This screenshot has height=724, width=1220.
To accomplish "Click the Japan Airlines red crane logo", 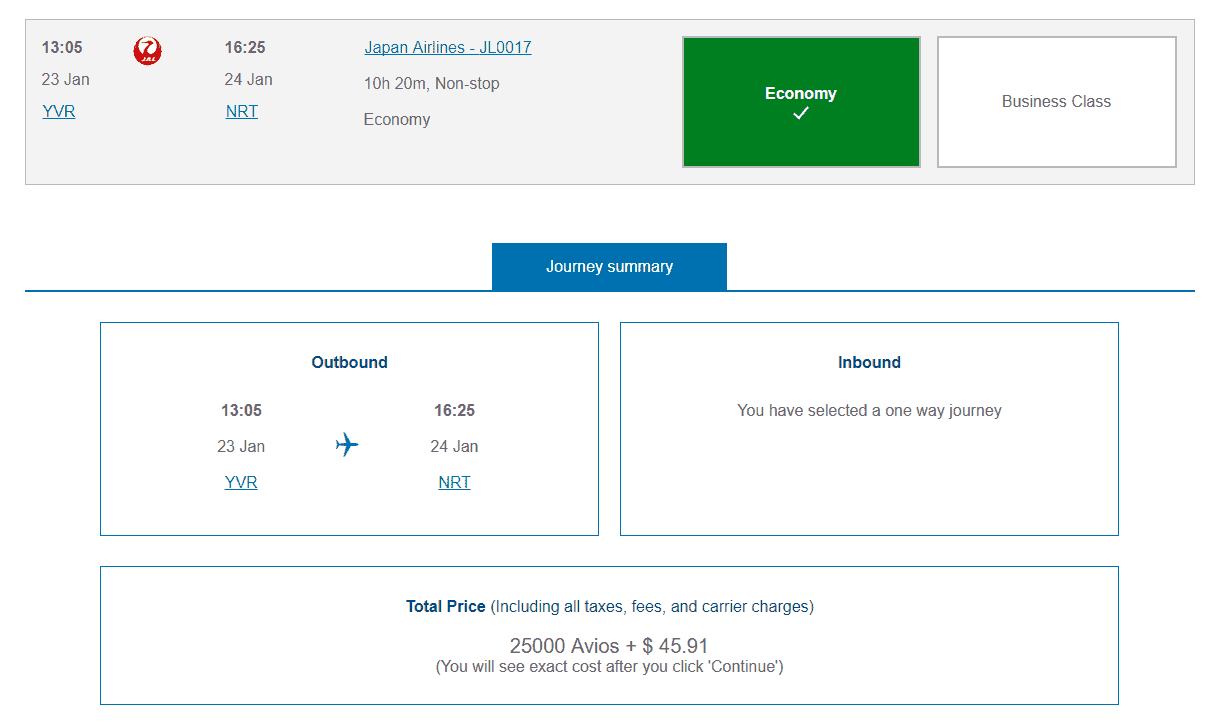I will (148, 50).
